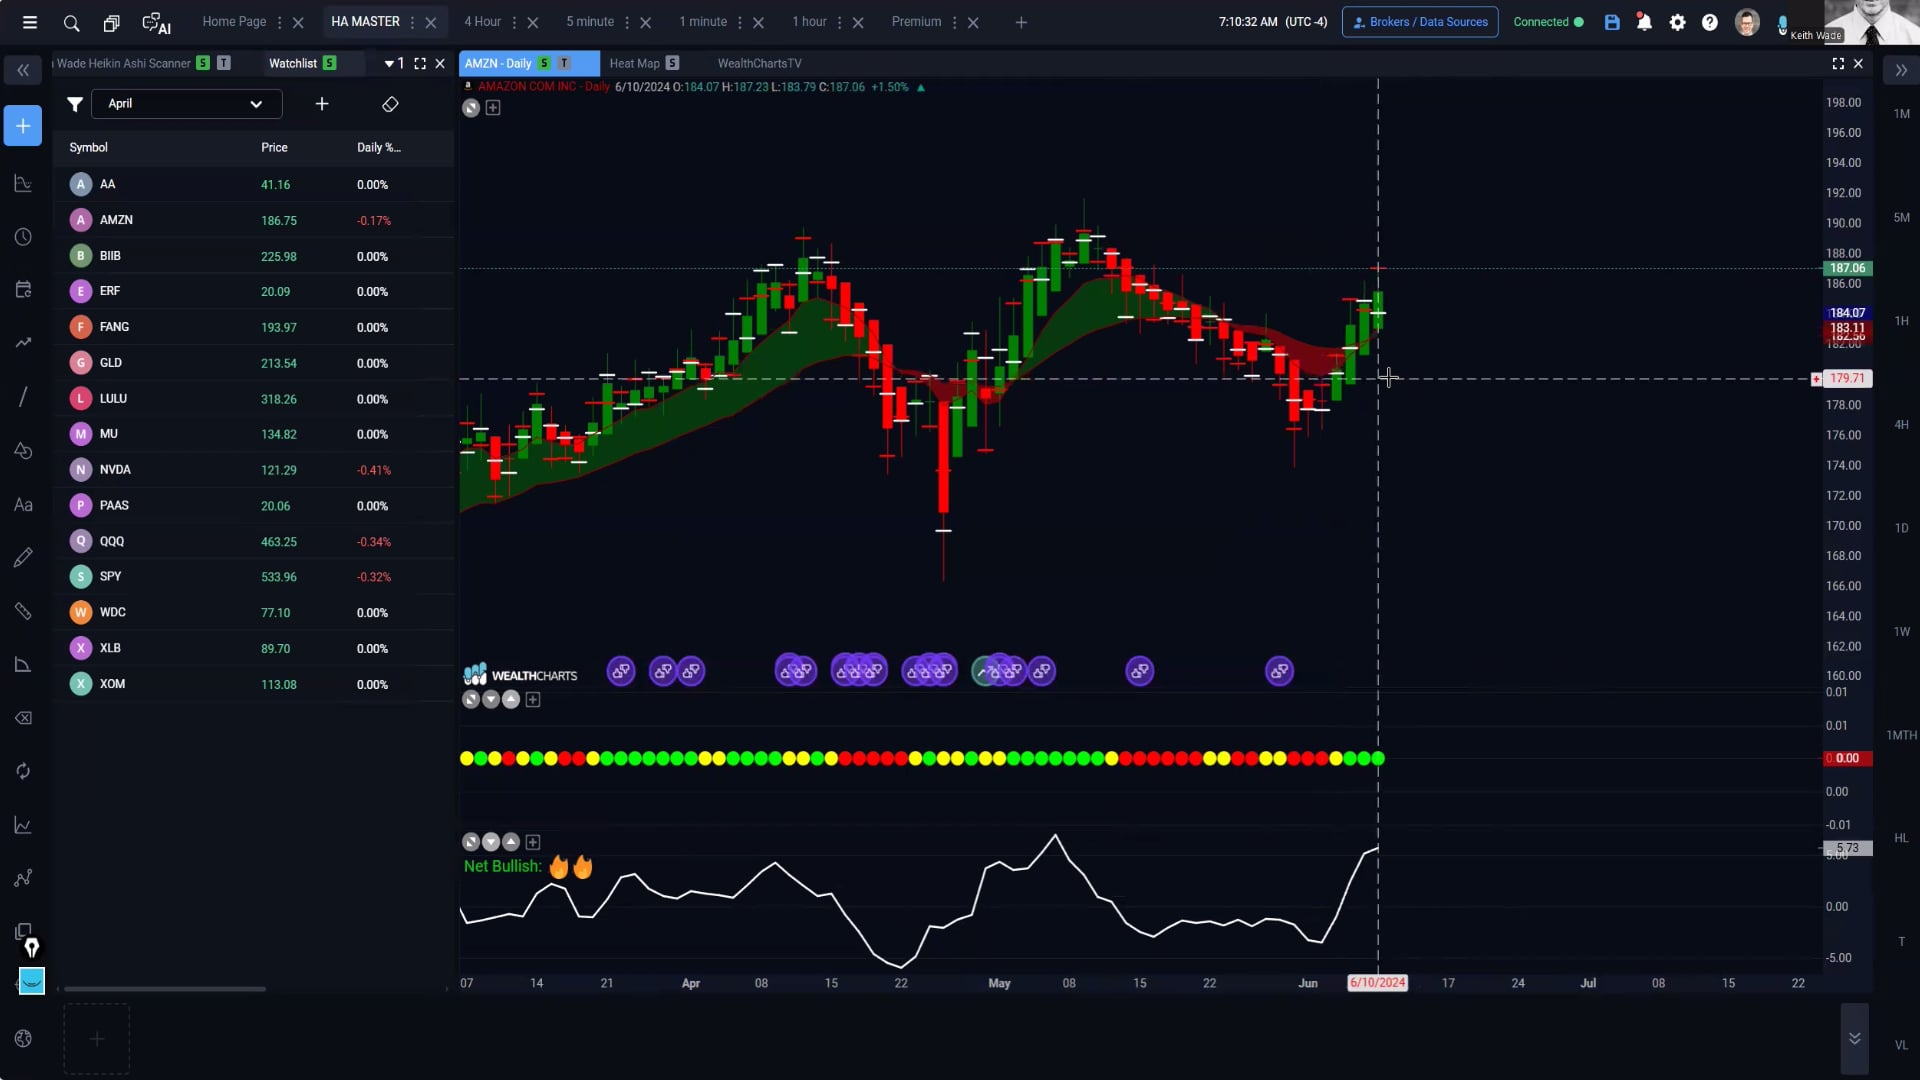Open Brokers / Data Sources
This screenshot has width=1920, height=1080.
1420,22
